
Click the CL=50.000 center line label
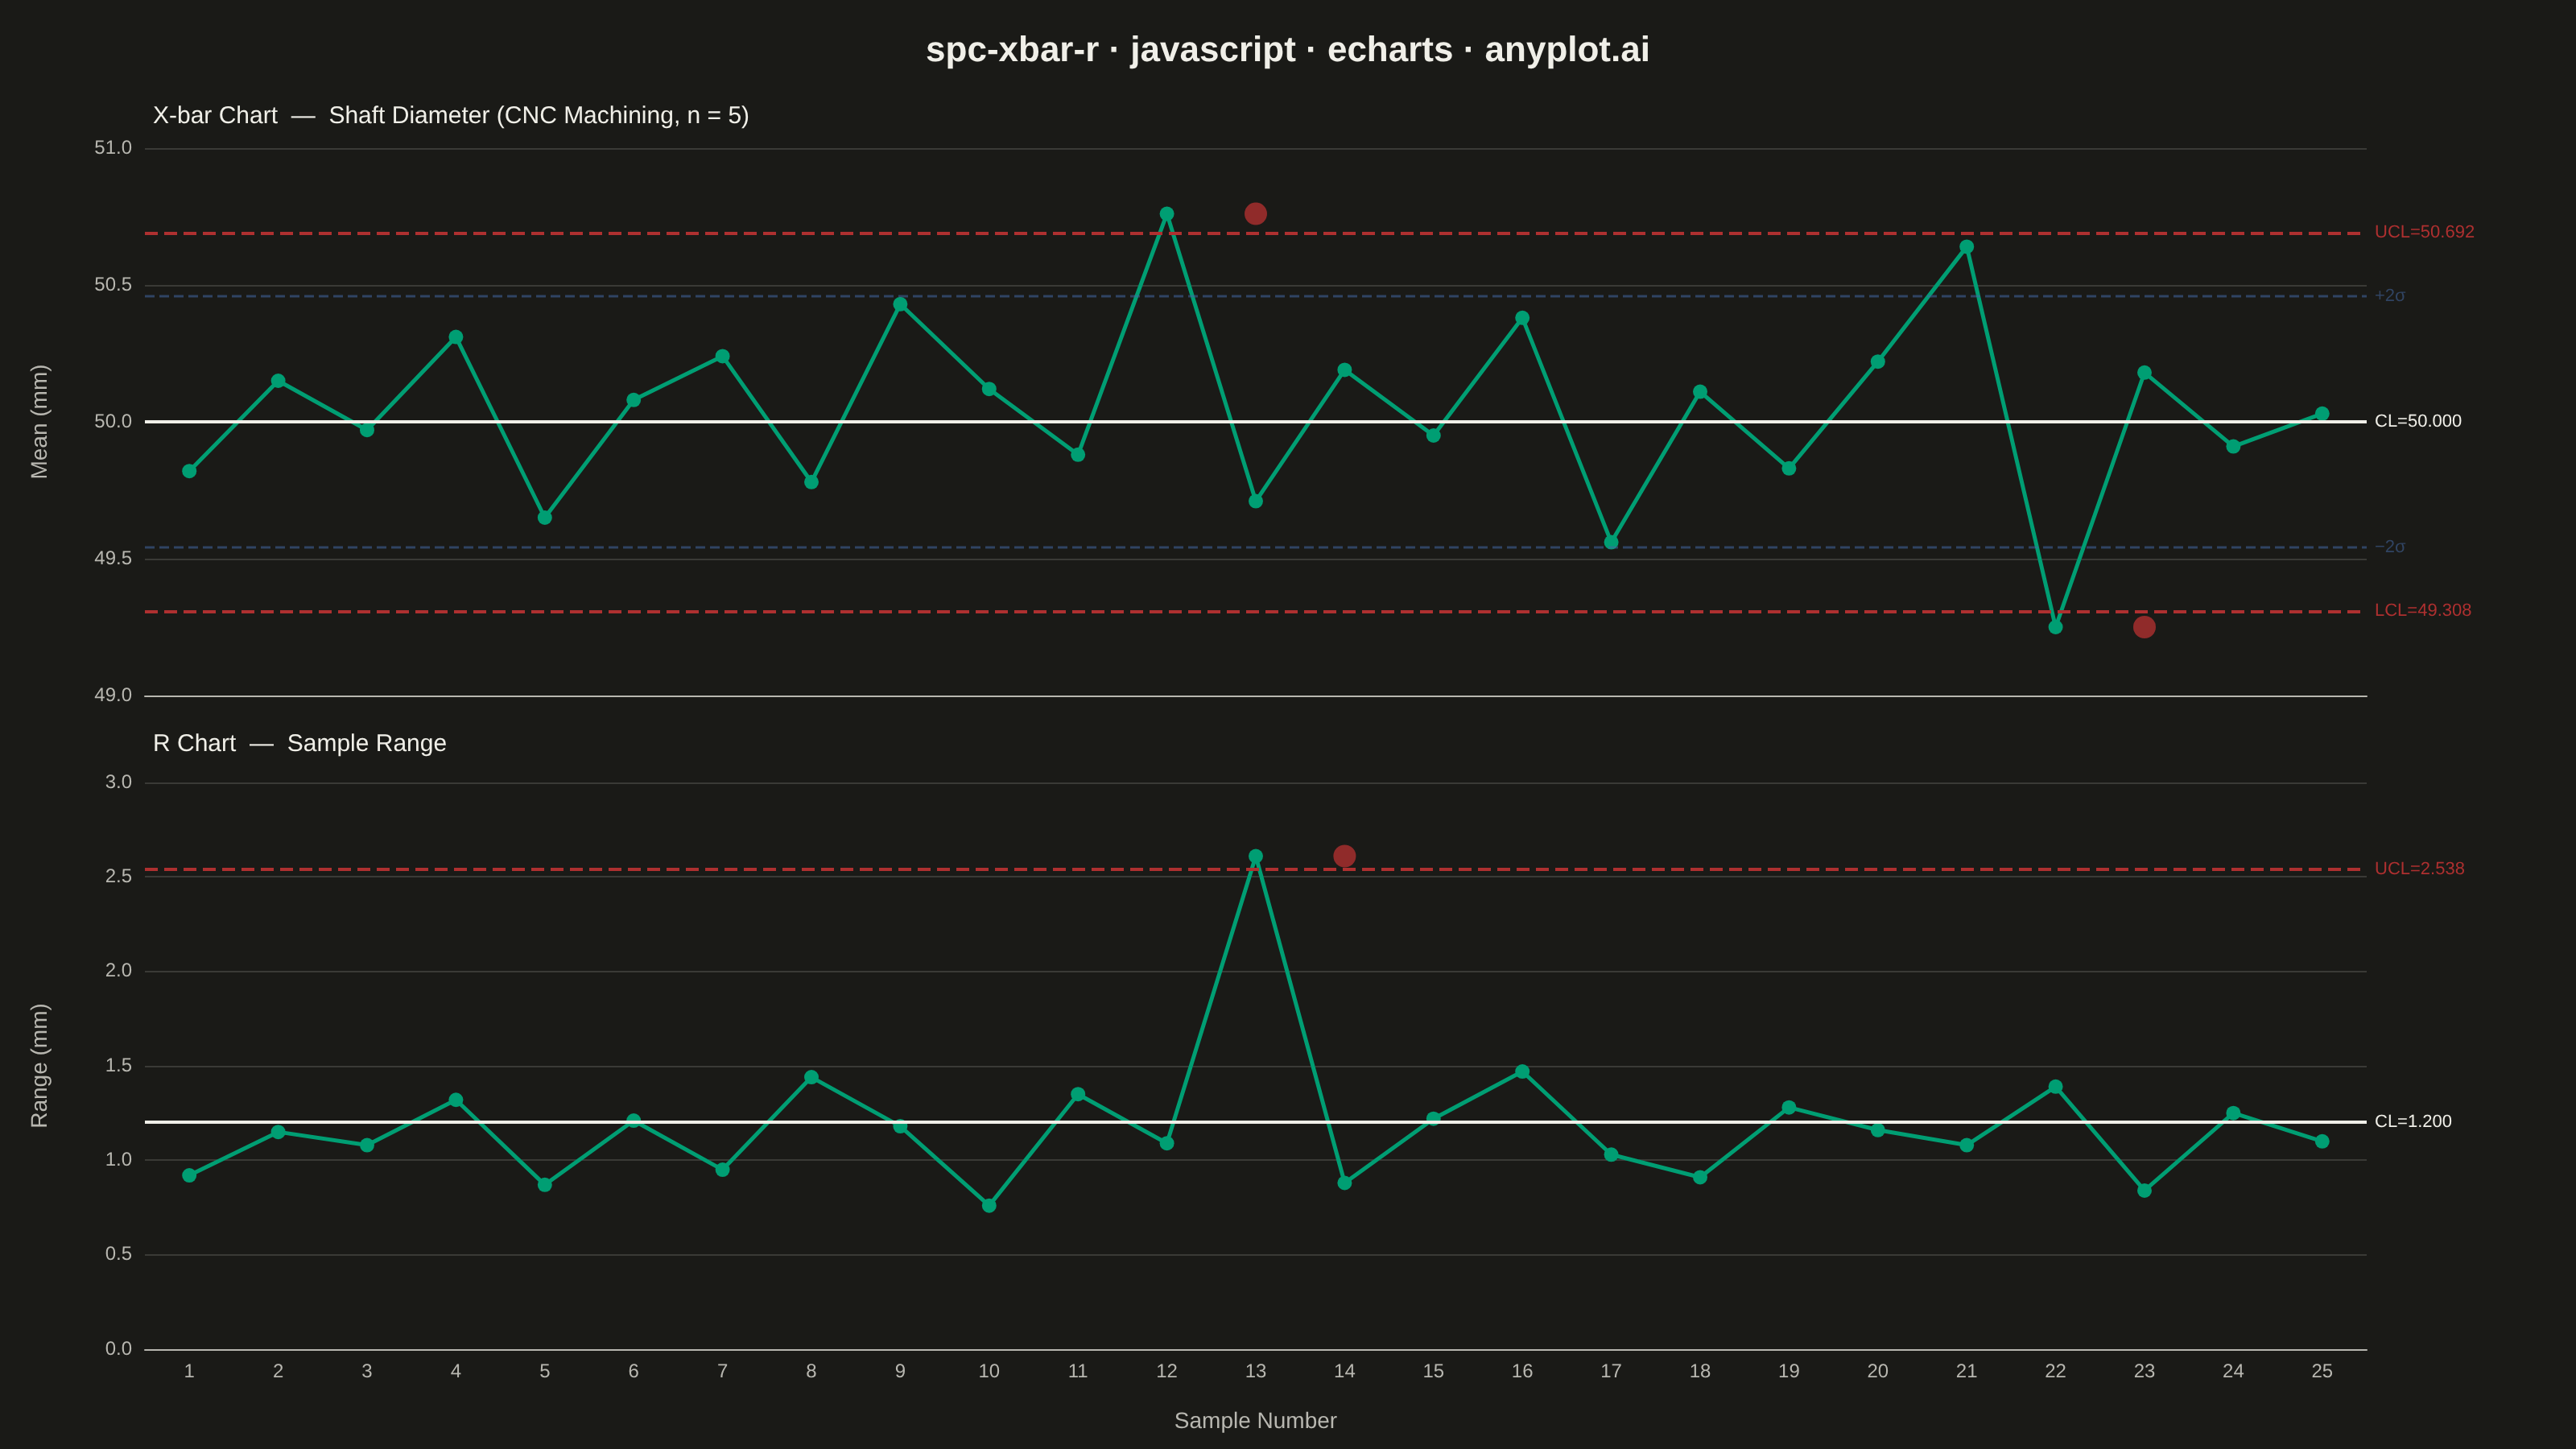2418,421
